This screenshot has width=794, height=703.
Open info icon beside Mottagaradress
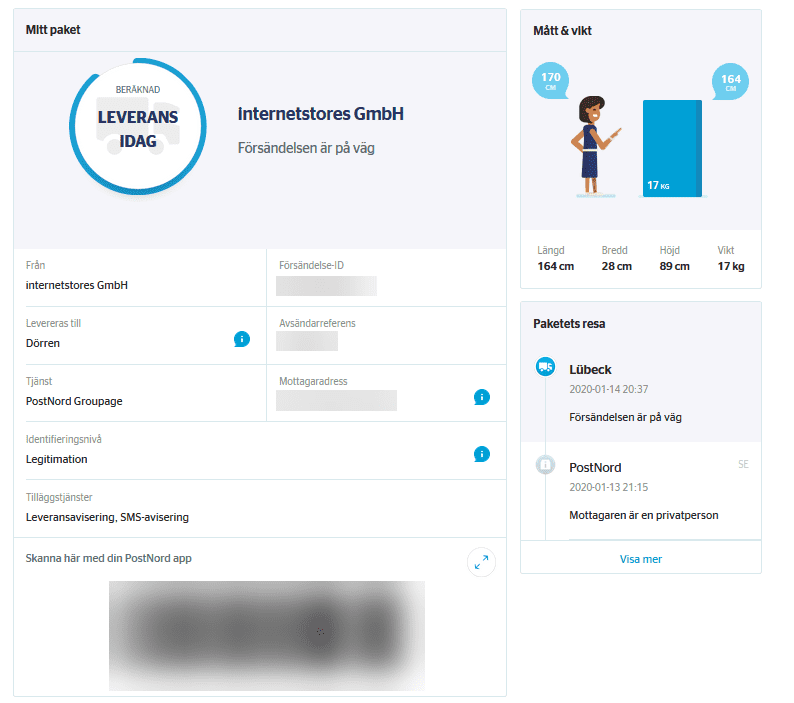coord(482,397)
